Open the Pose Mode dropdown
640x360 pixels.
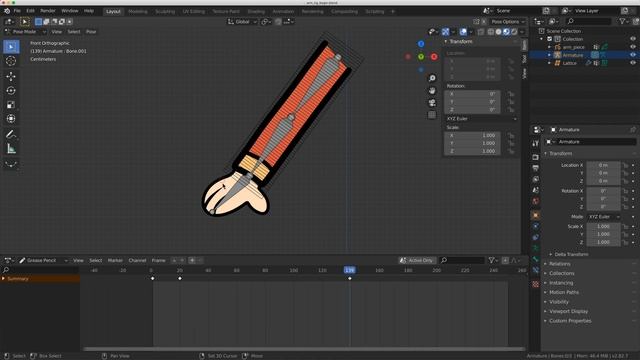(25, 32)
